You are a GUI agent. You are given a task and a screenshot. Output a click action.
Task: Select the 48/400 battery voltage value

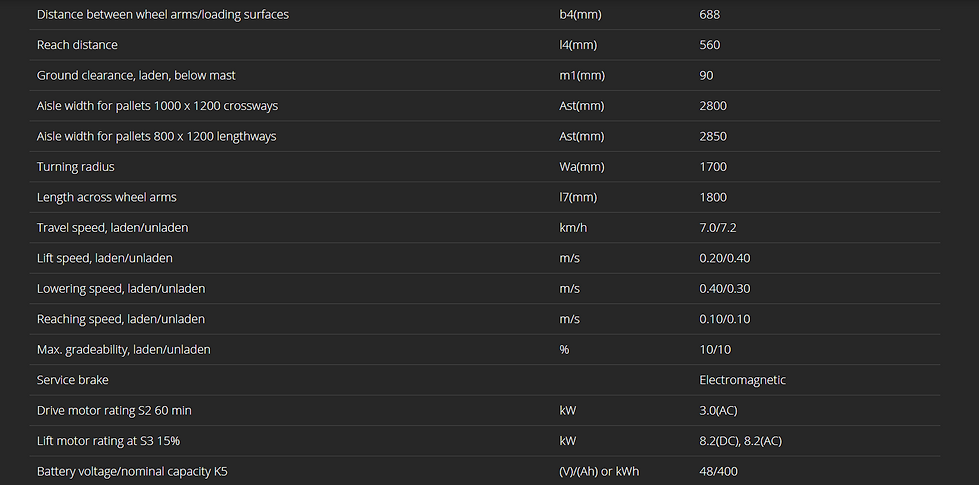click(719, 471)
